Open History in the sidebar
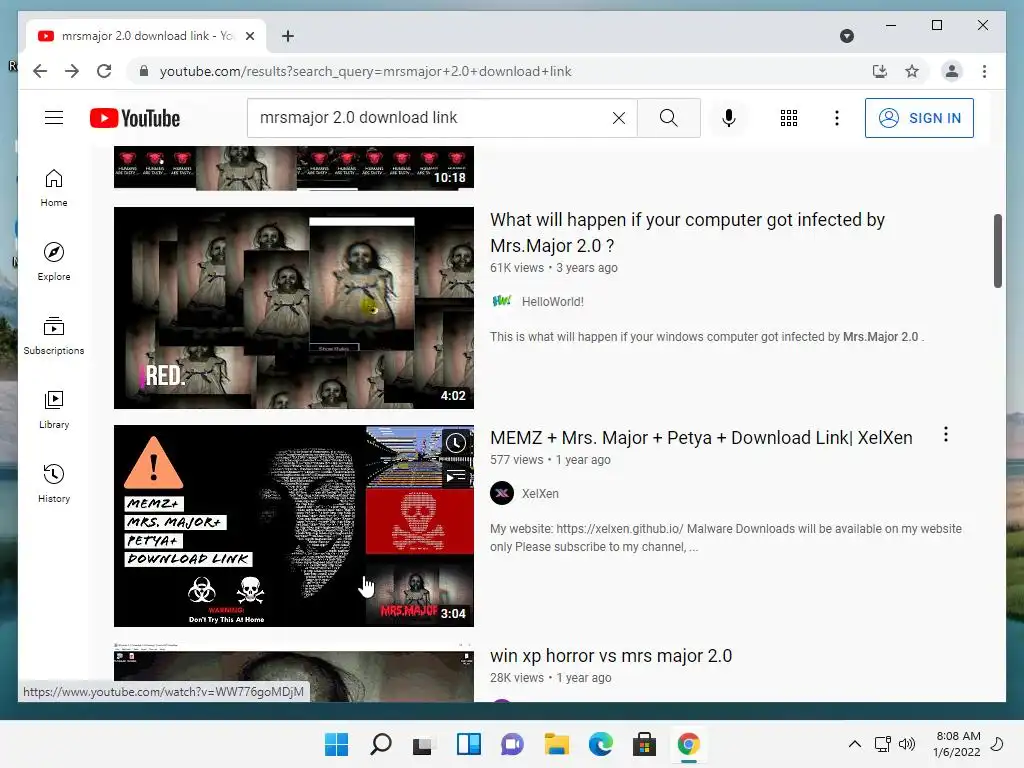 tap(54, 483)
